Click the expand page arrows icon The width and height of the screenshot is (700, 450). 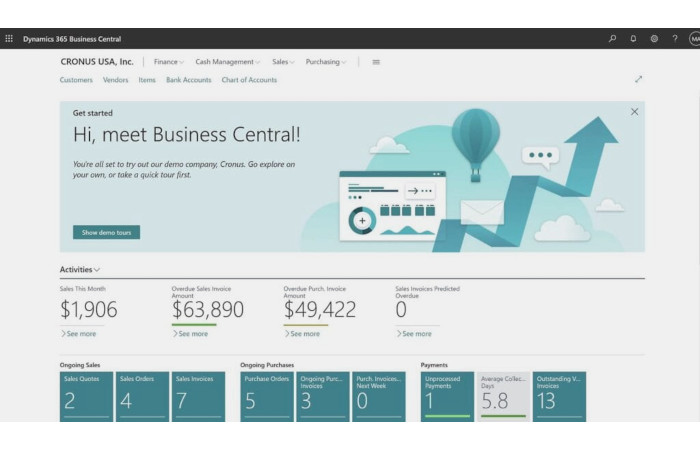tap(638, 79)
